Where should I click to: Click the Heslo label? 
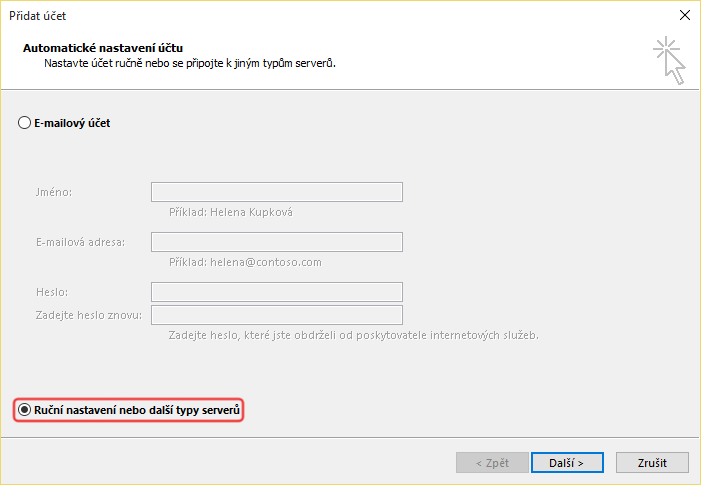(x=51, y=292)
